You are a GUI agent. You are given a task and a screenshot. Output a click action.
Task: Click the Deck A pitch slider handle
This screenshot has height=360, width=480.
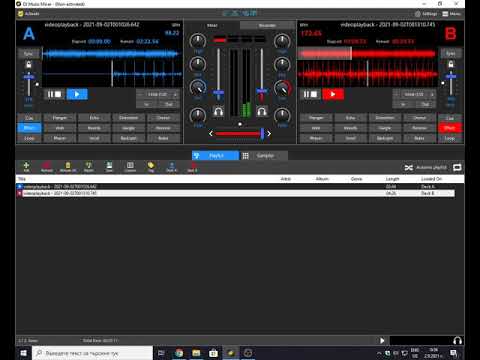[x=29, y=77]
